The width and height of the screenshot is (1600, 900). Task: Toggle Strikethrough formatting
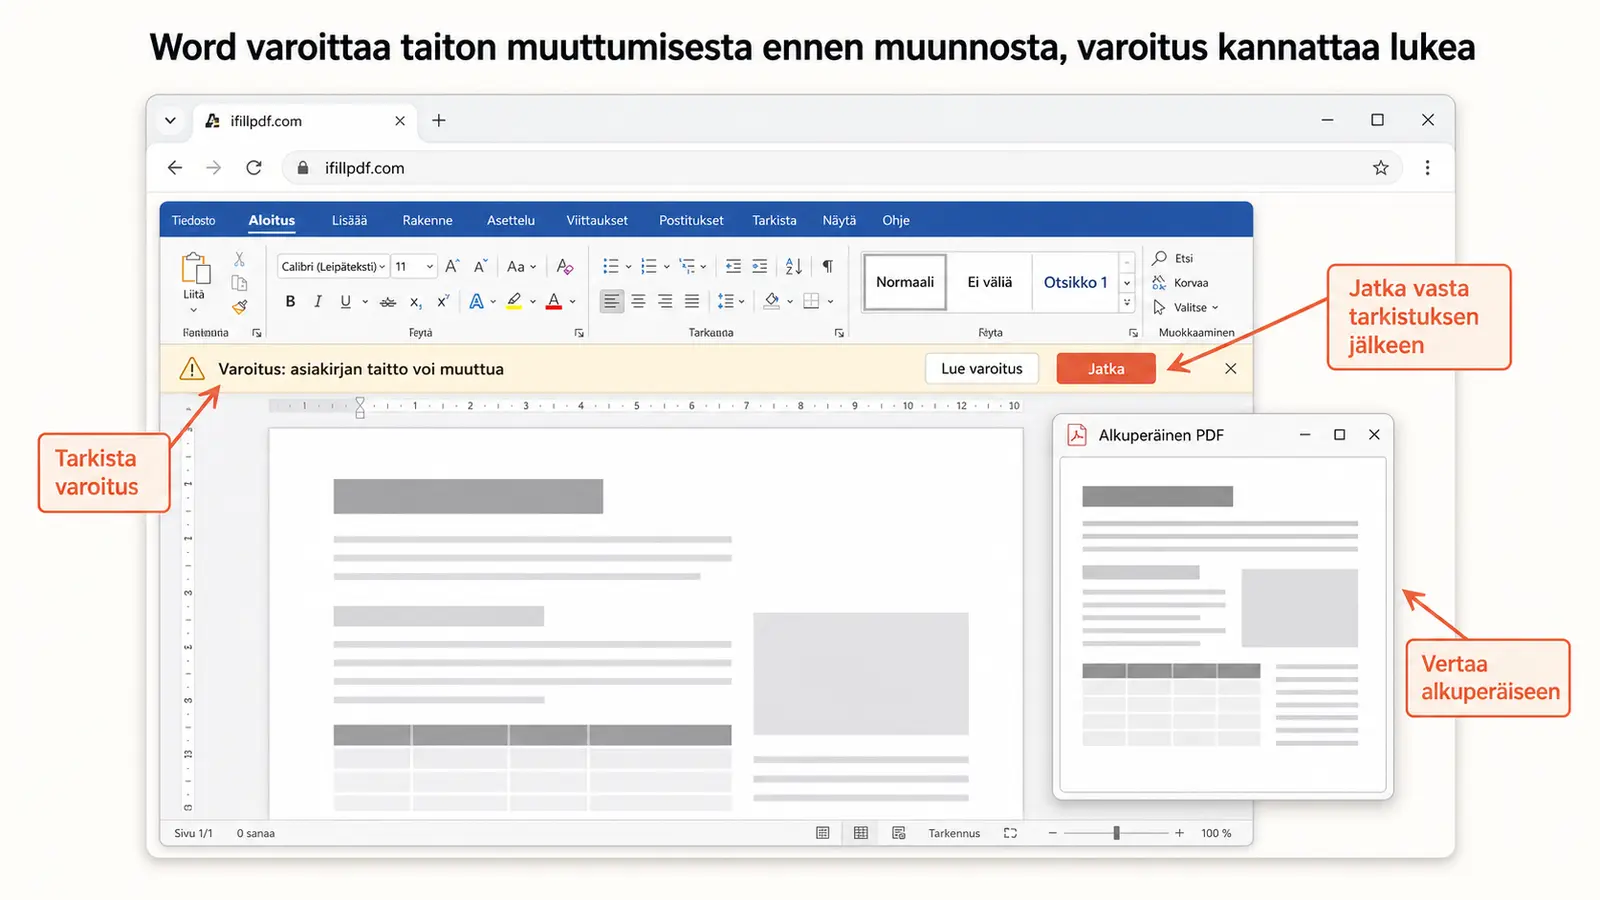pos(388,301)
